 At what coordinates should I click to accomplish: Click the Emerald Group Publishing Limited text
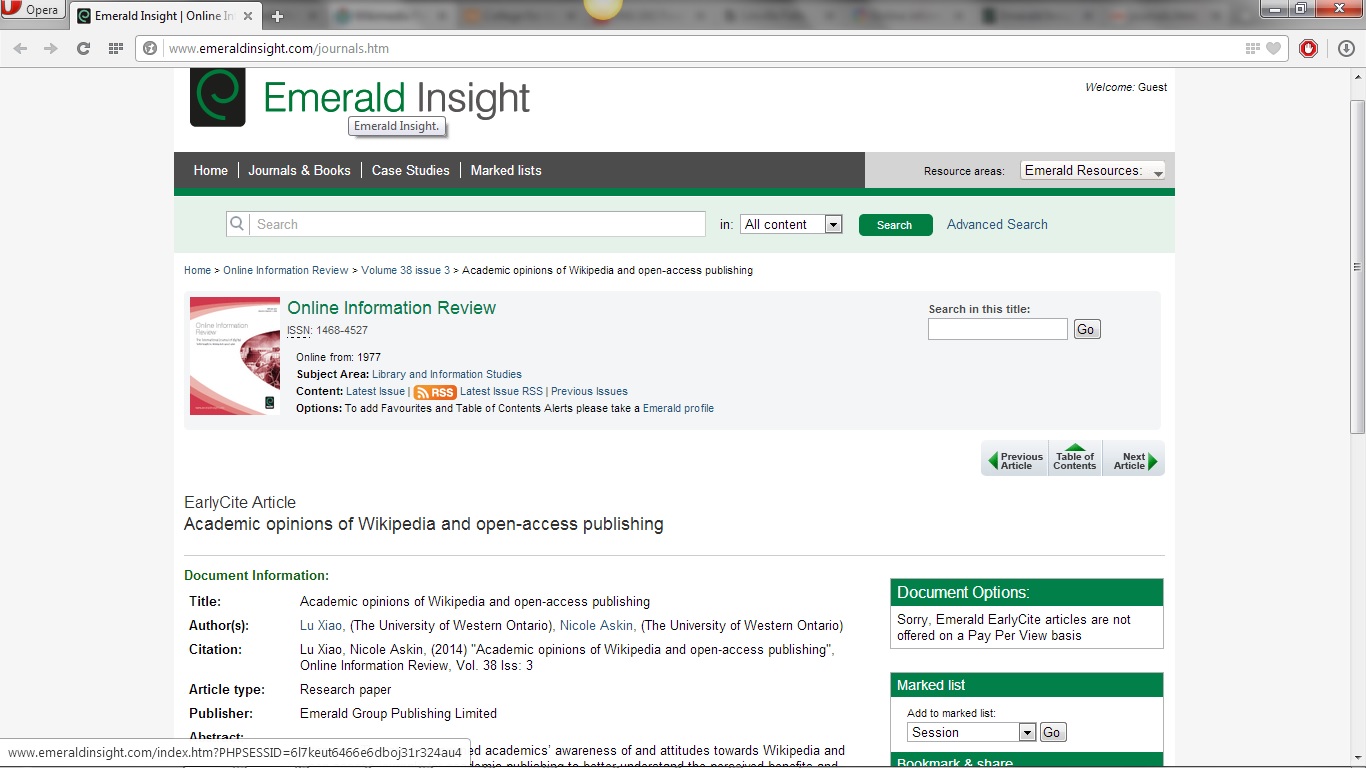pyautogui.click(x=398, y=714)
